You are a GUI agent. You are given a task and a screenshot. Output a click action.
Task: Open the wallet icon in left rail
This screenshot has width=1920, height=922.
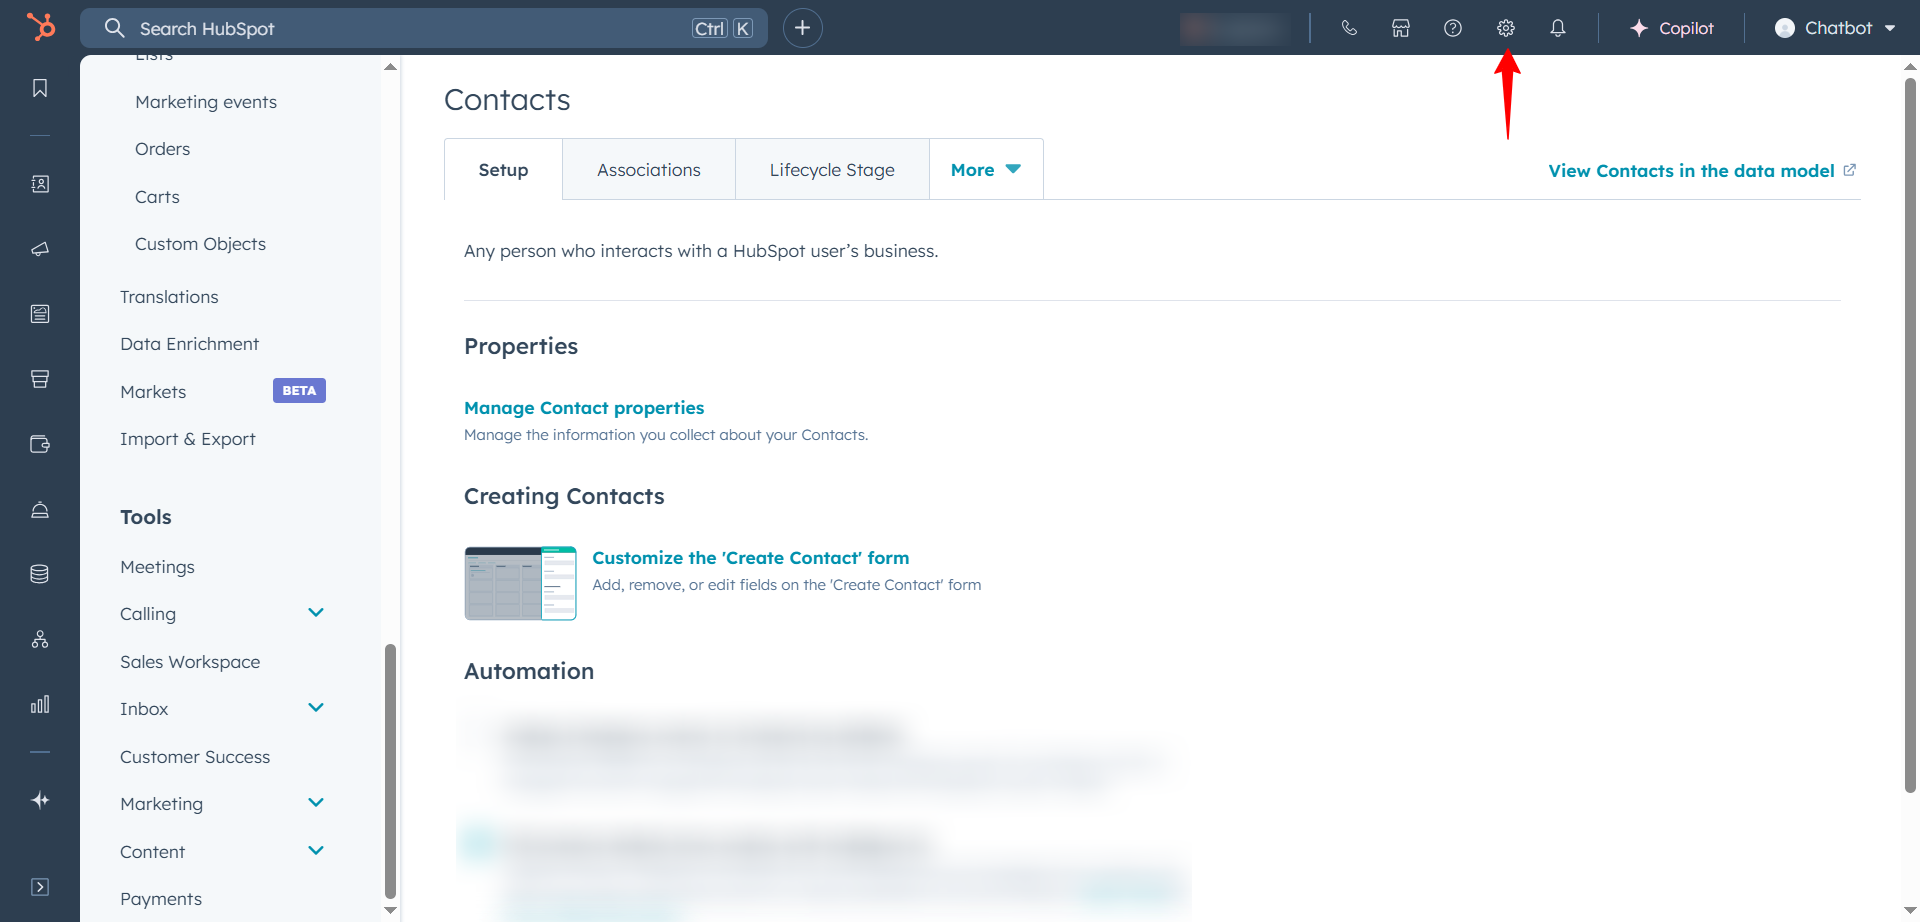tap(40, 444)
